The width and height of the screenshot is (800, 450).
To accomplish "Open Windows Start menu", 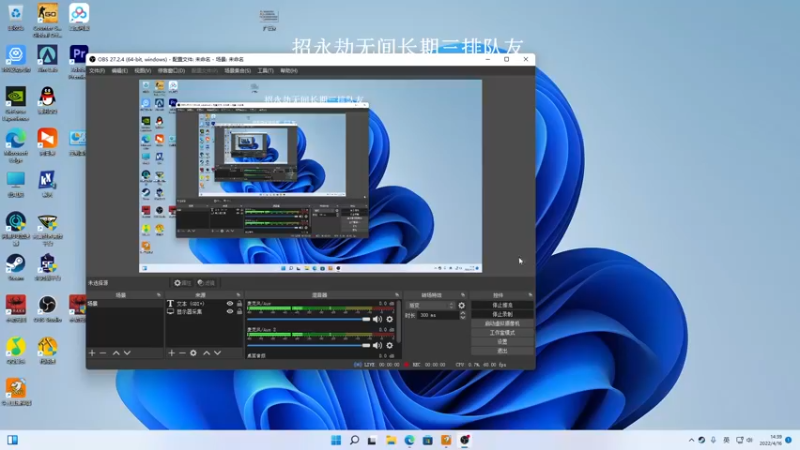I will 336,440.
